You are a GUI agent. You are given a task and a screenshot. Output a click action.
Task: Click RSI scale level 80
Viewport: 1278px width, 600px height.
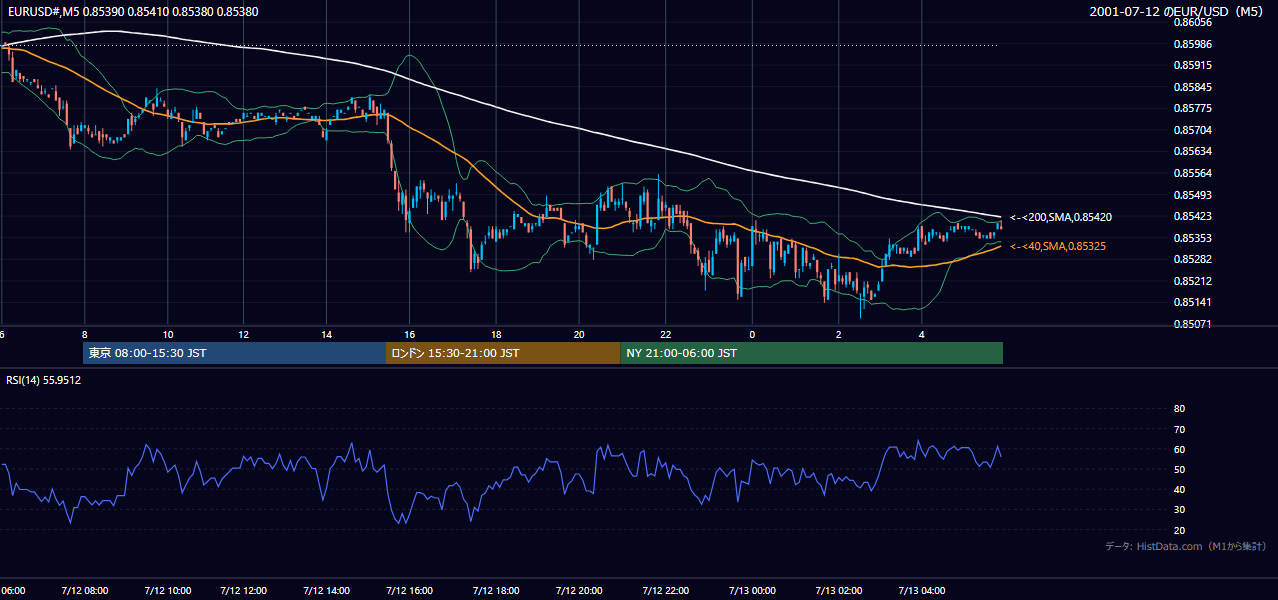click(1179, 409)
